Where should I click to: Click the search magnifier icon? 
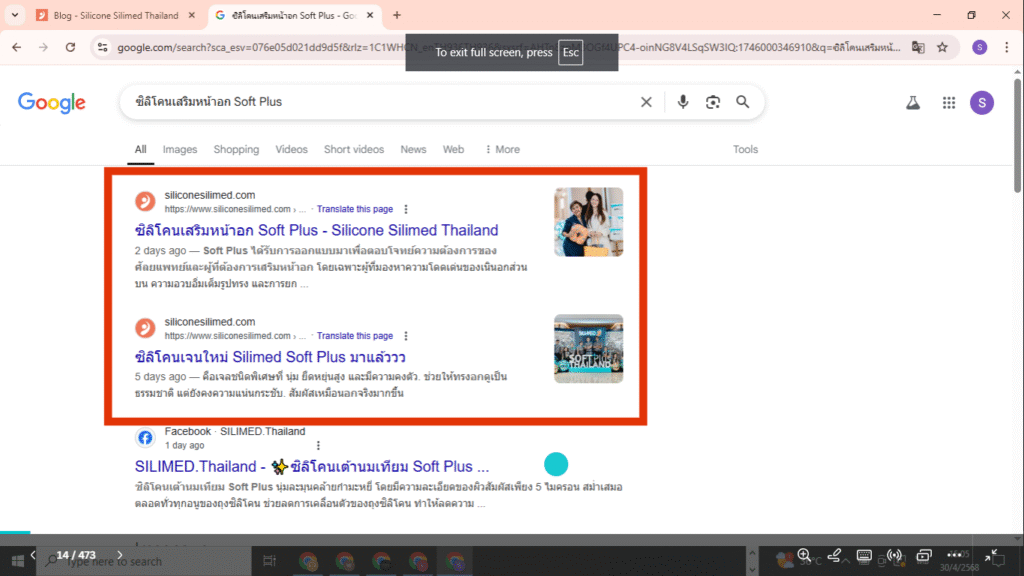tap(742, 101)
